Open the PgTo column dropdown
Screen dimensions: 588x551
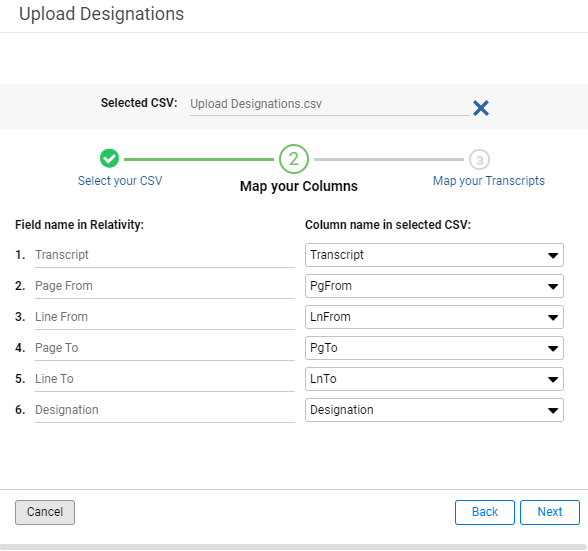[434, 348]
